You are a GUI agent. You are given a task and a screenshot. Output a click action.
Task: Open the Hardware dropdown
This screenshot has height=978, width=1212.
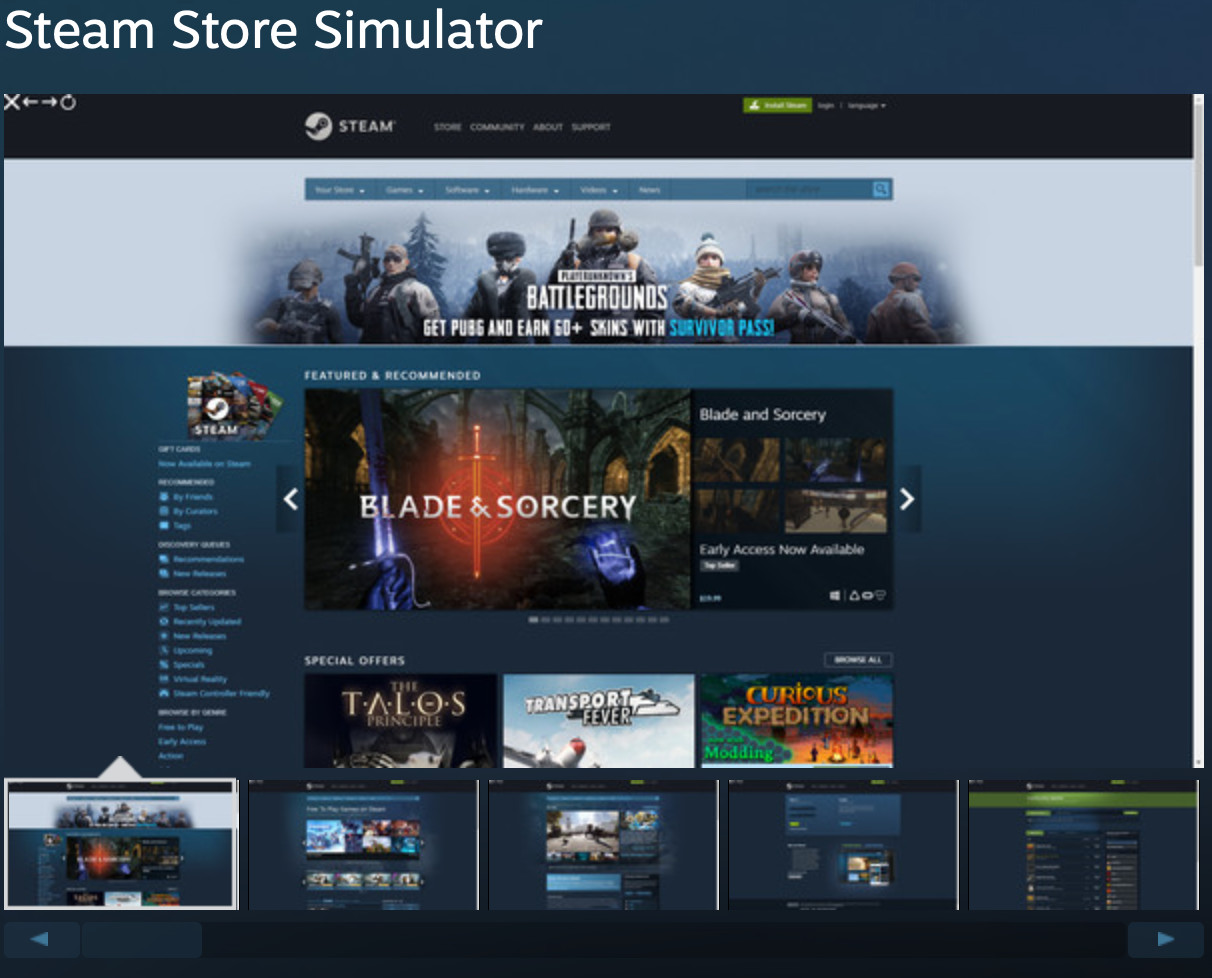533,188
